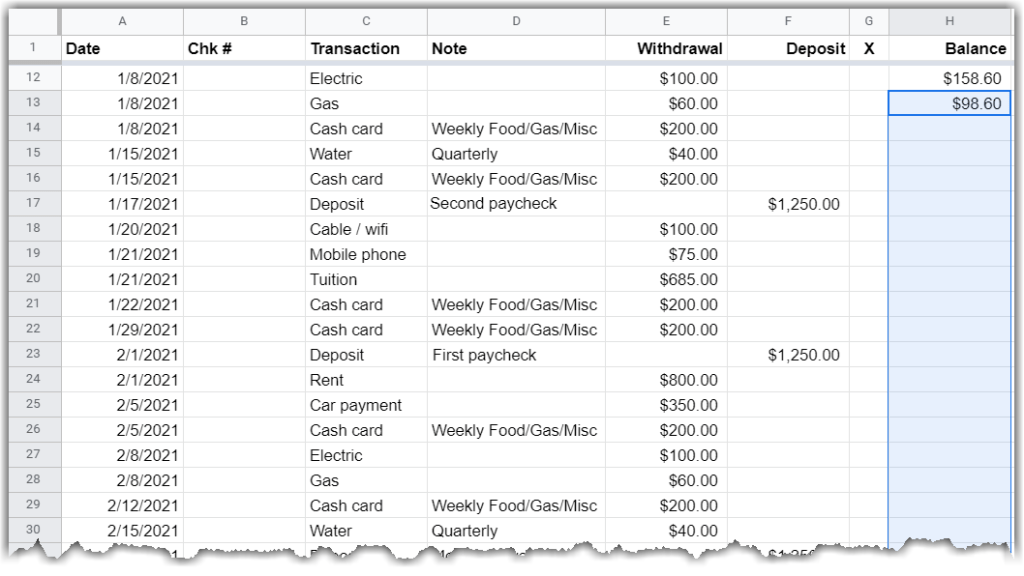The image size is (1024, 576).
Task: Click the Rent withdrawal of $800.00
Action: click(x=665, y=379)
